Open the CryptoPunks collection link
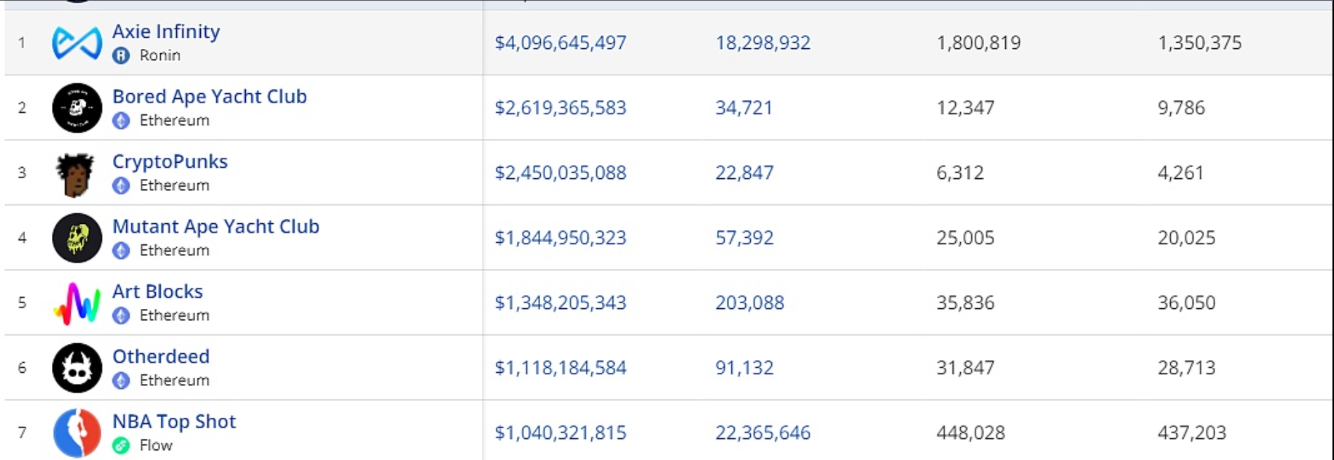The image size is (1334, 460). 170,162
